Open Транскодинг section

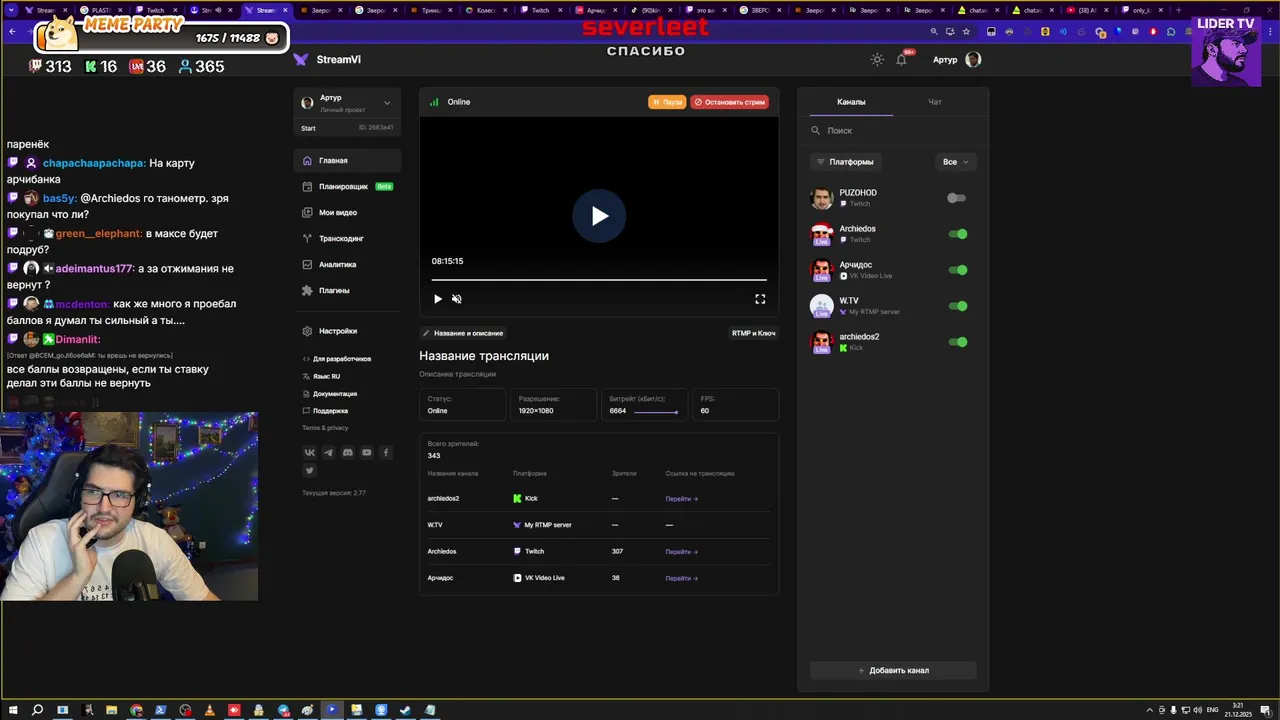[347, 238]
